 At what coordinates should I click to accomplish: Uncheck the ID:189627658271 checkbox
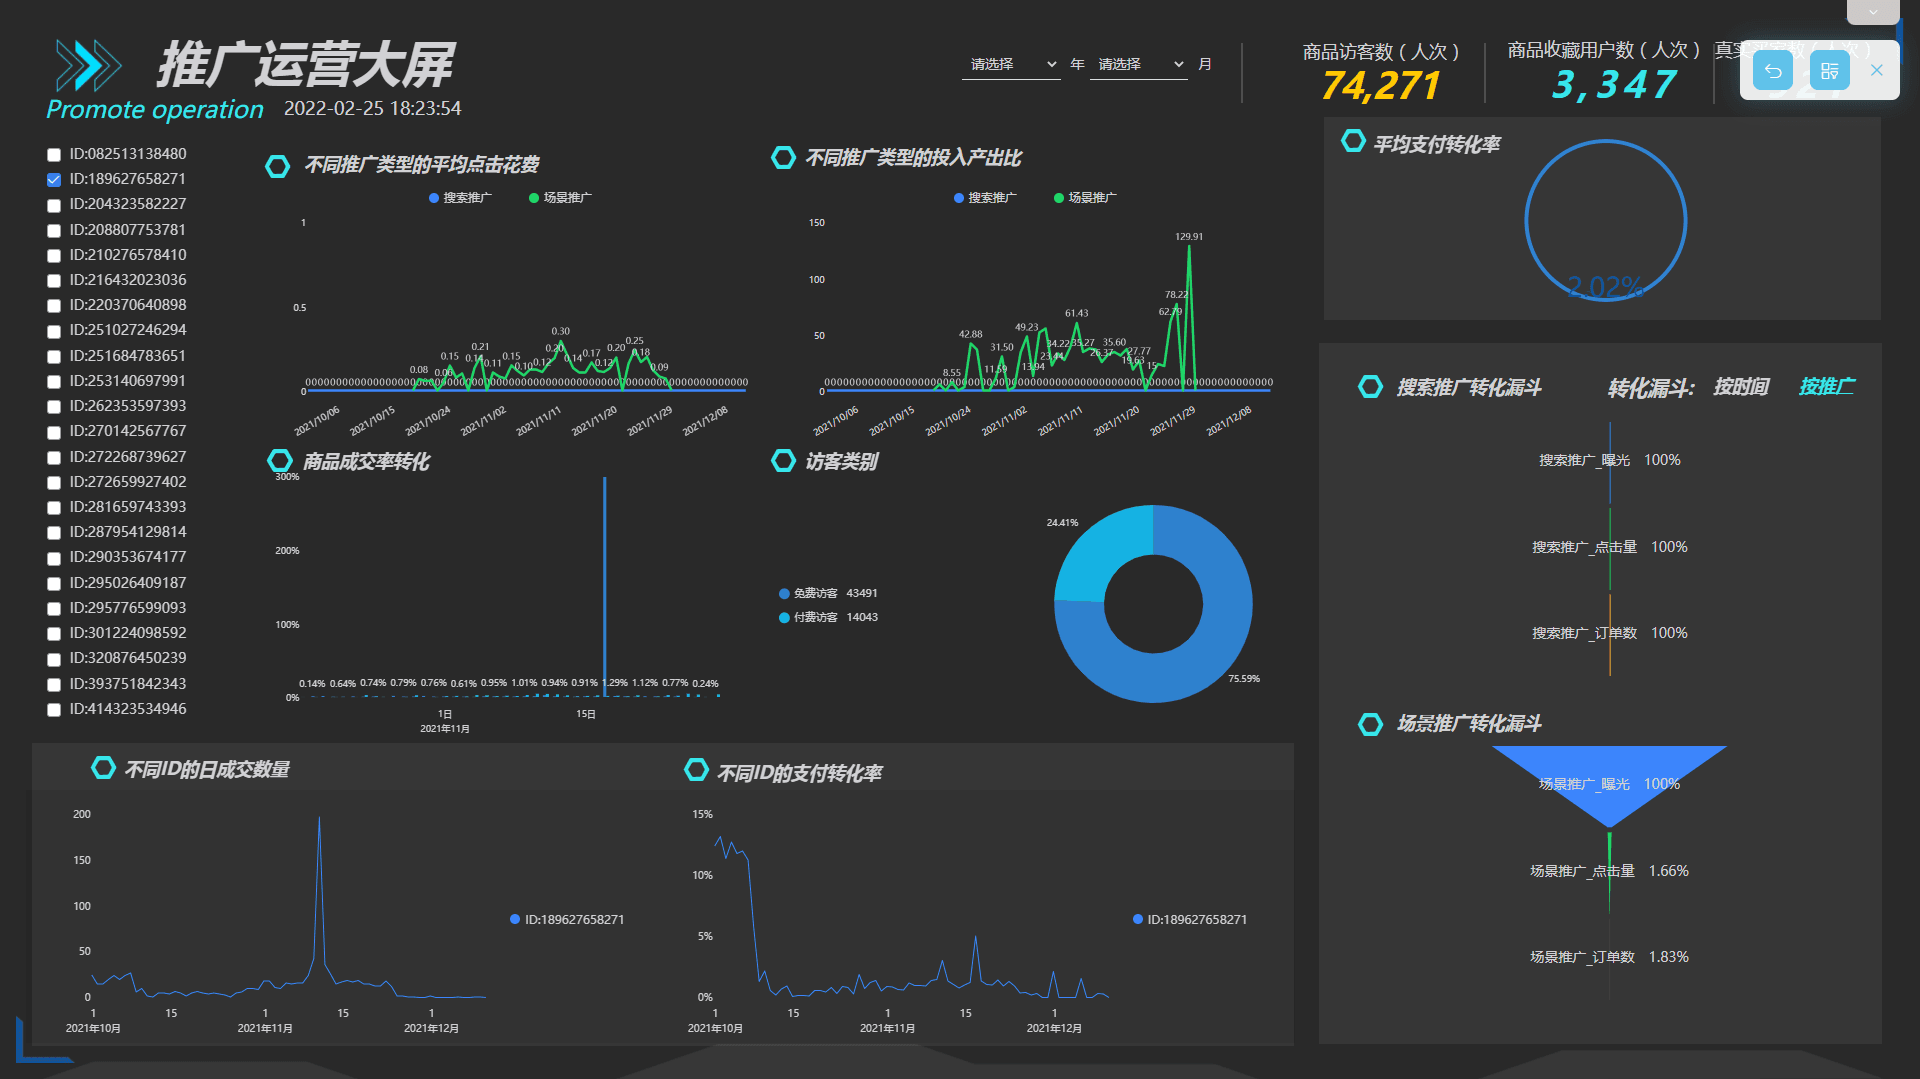pyautogui.click(x=54, y=180)
